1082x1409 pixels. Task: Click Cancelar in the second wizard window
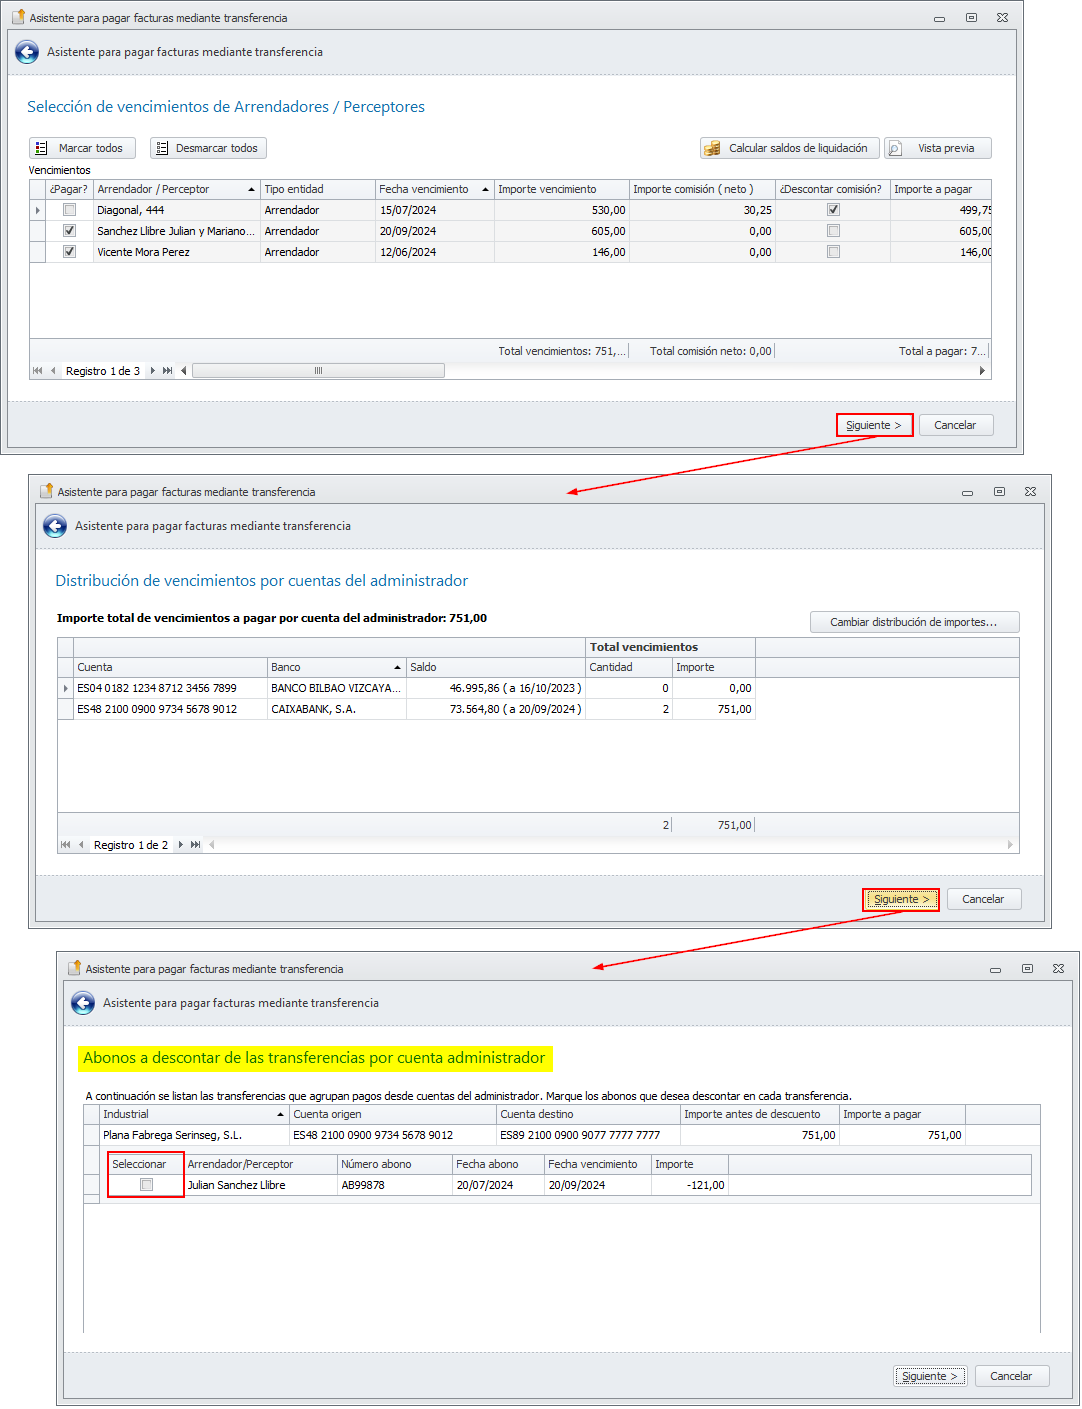click(x=983, y=899)
